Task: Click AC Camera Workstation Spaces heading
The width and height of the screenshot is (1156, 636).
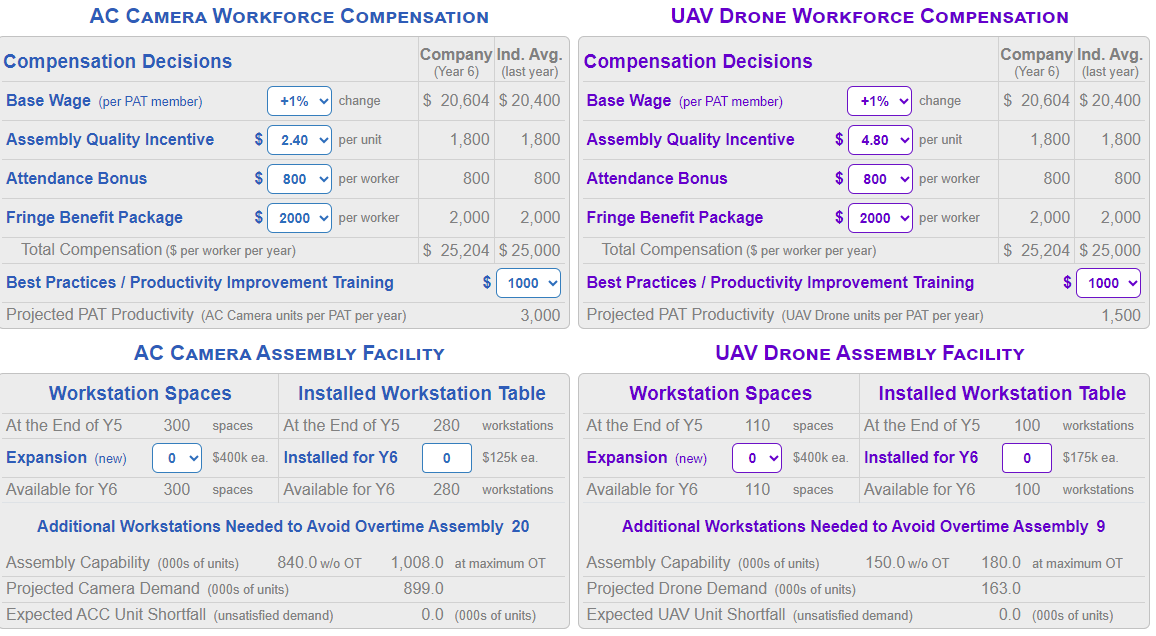Action: pyautogui.click(x=140, y=394)
